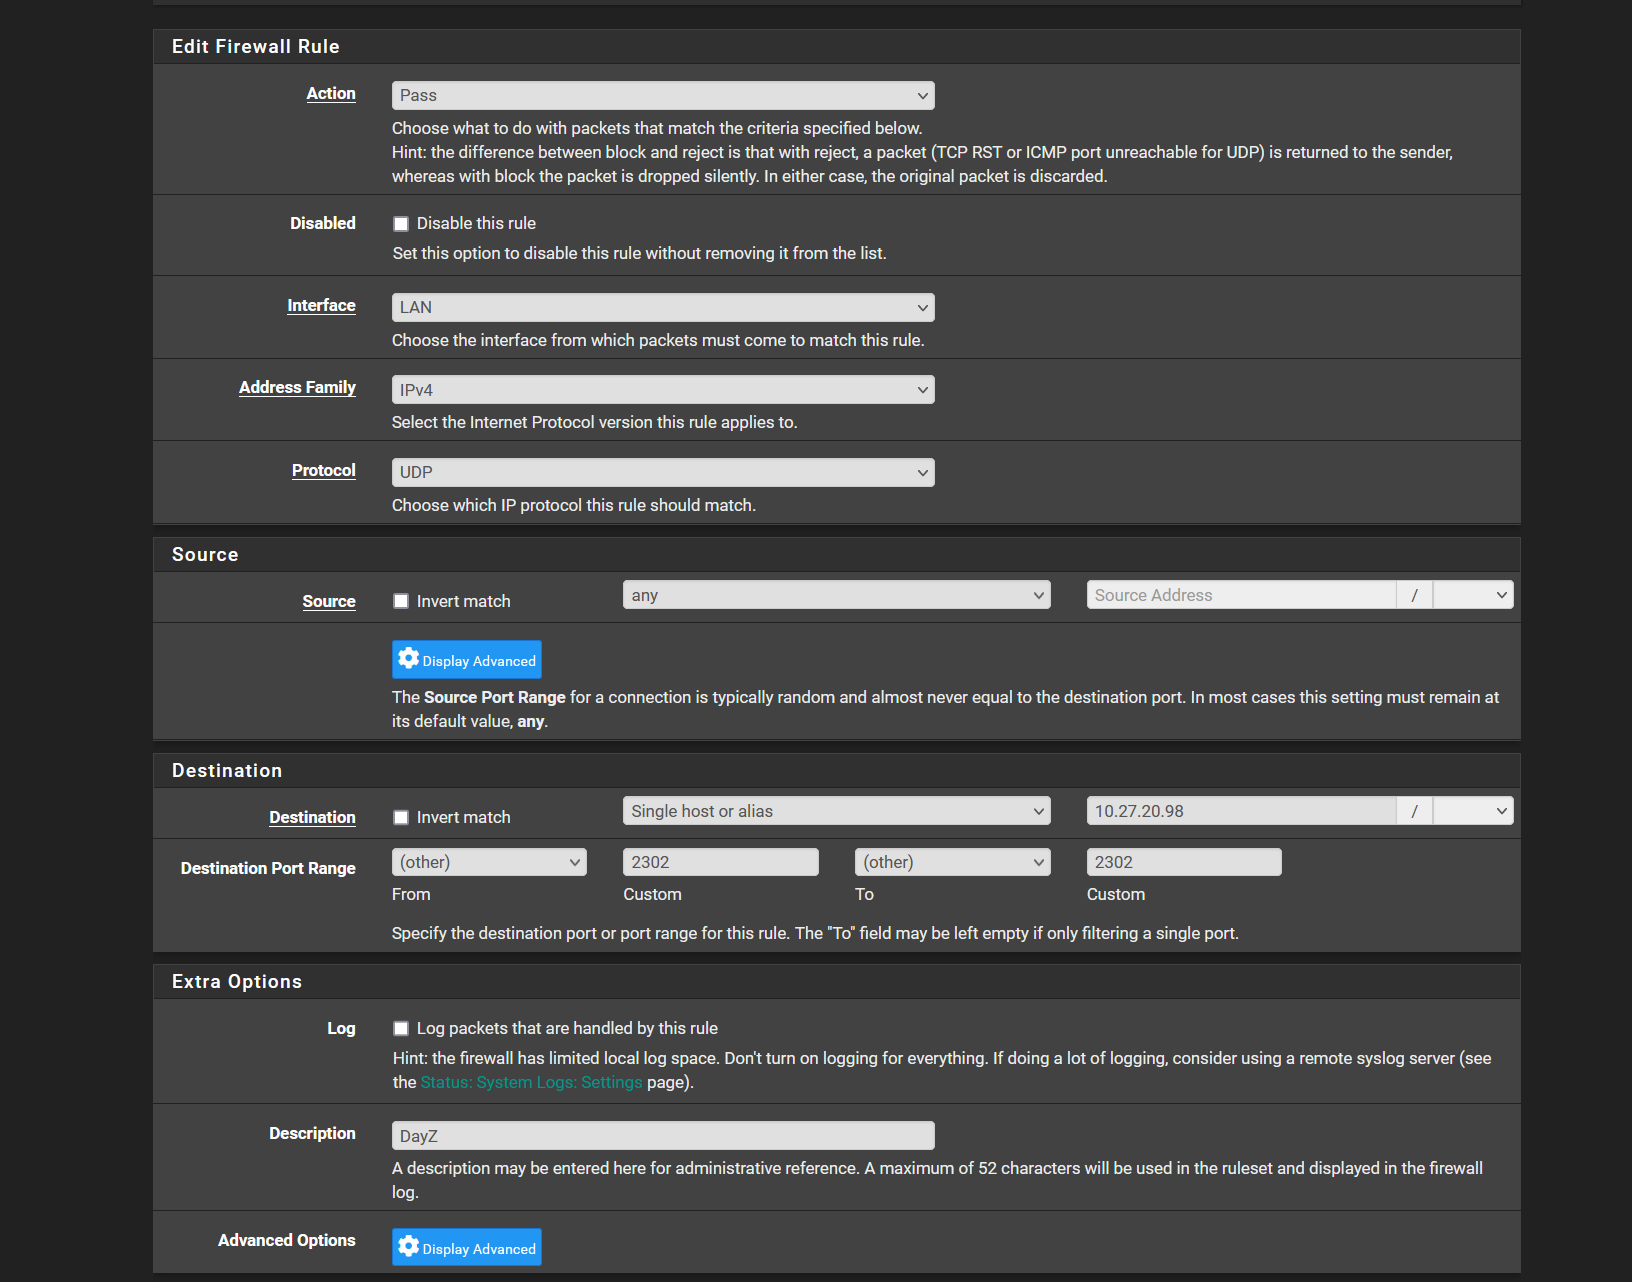The width and height of the screenshot is (1632, 1282).
Task: Click gear icon in Advanced Options button
Action: [x=408, y=1246]
